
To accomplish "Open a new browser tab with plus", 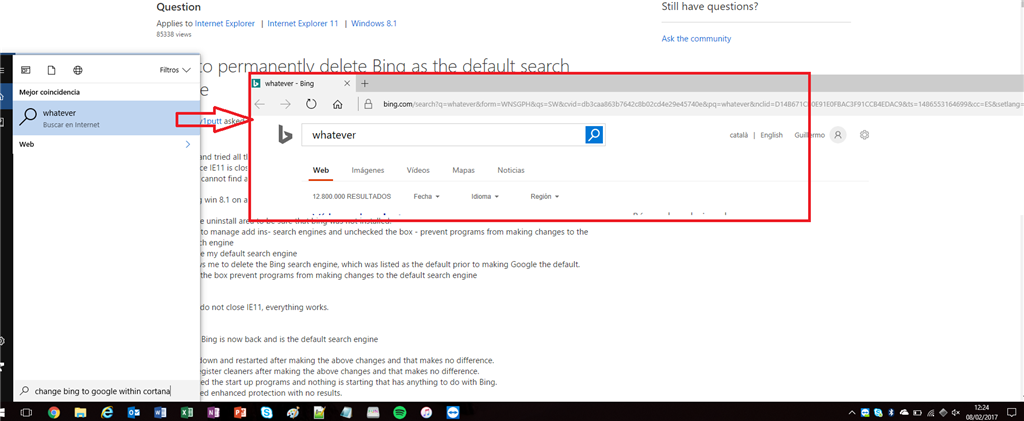I will (365, 84).
